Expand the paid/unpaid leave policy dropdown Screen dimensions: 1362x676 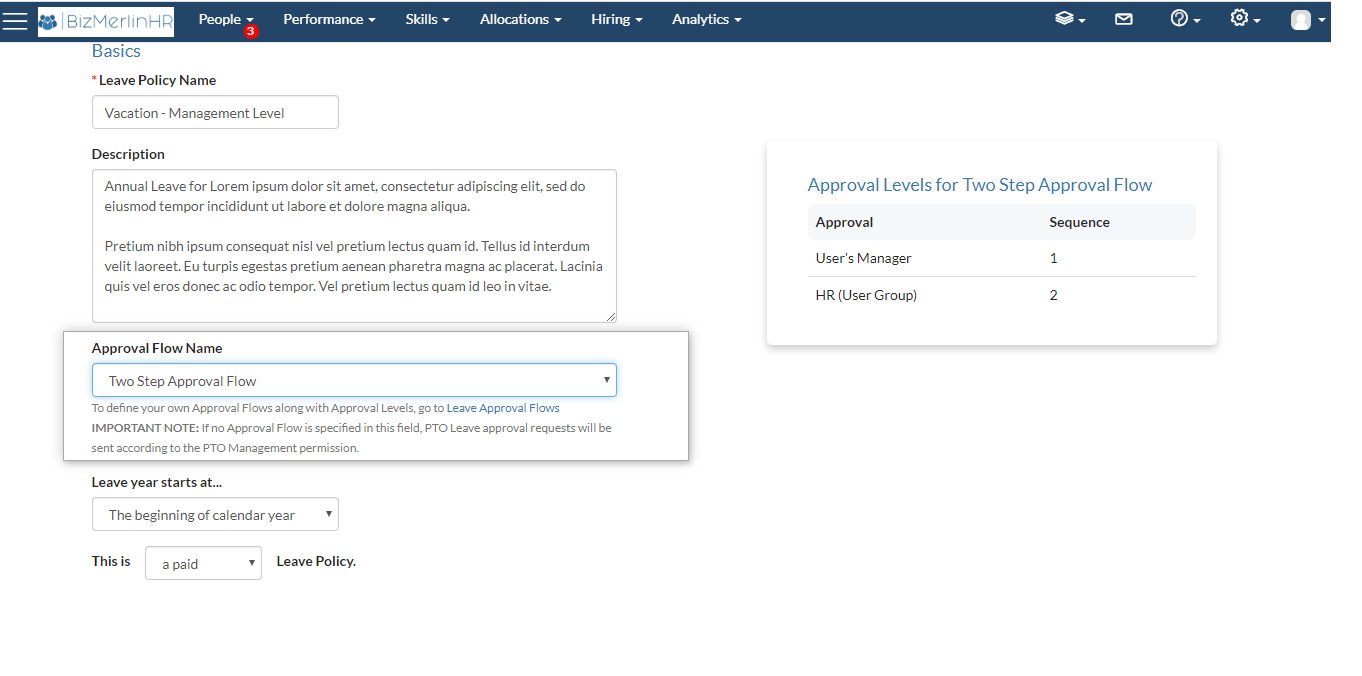pos(203,563)
